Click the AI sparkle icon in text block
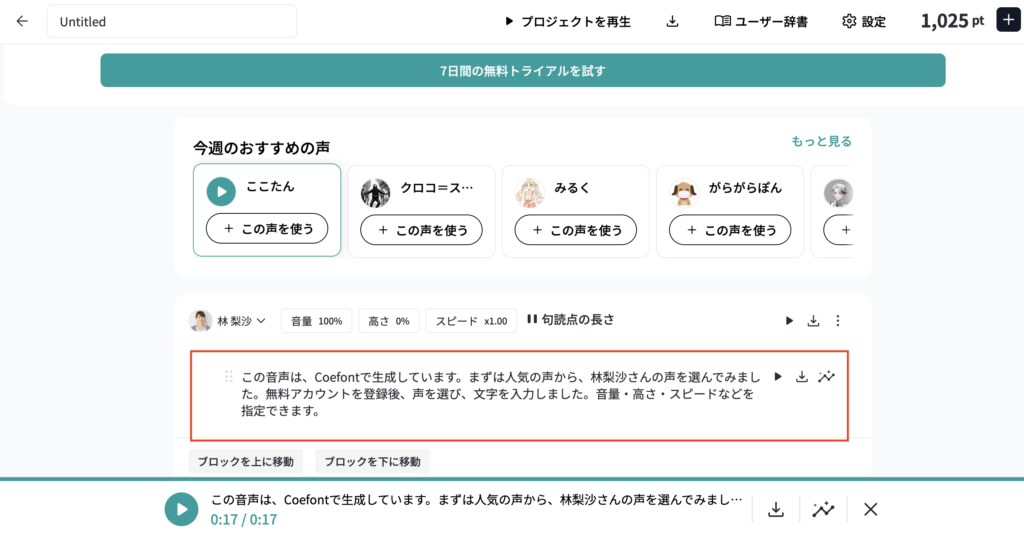 pyautogui.click(x=826, y=377)
